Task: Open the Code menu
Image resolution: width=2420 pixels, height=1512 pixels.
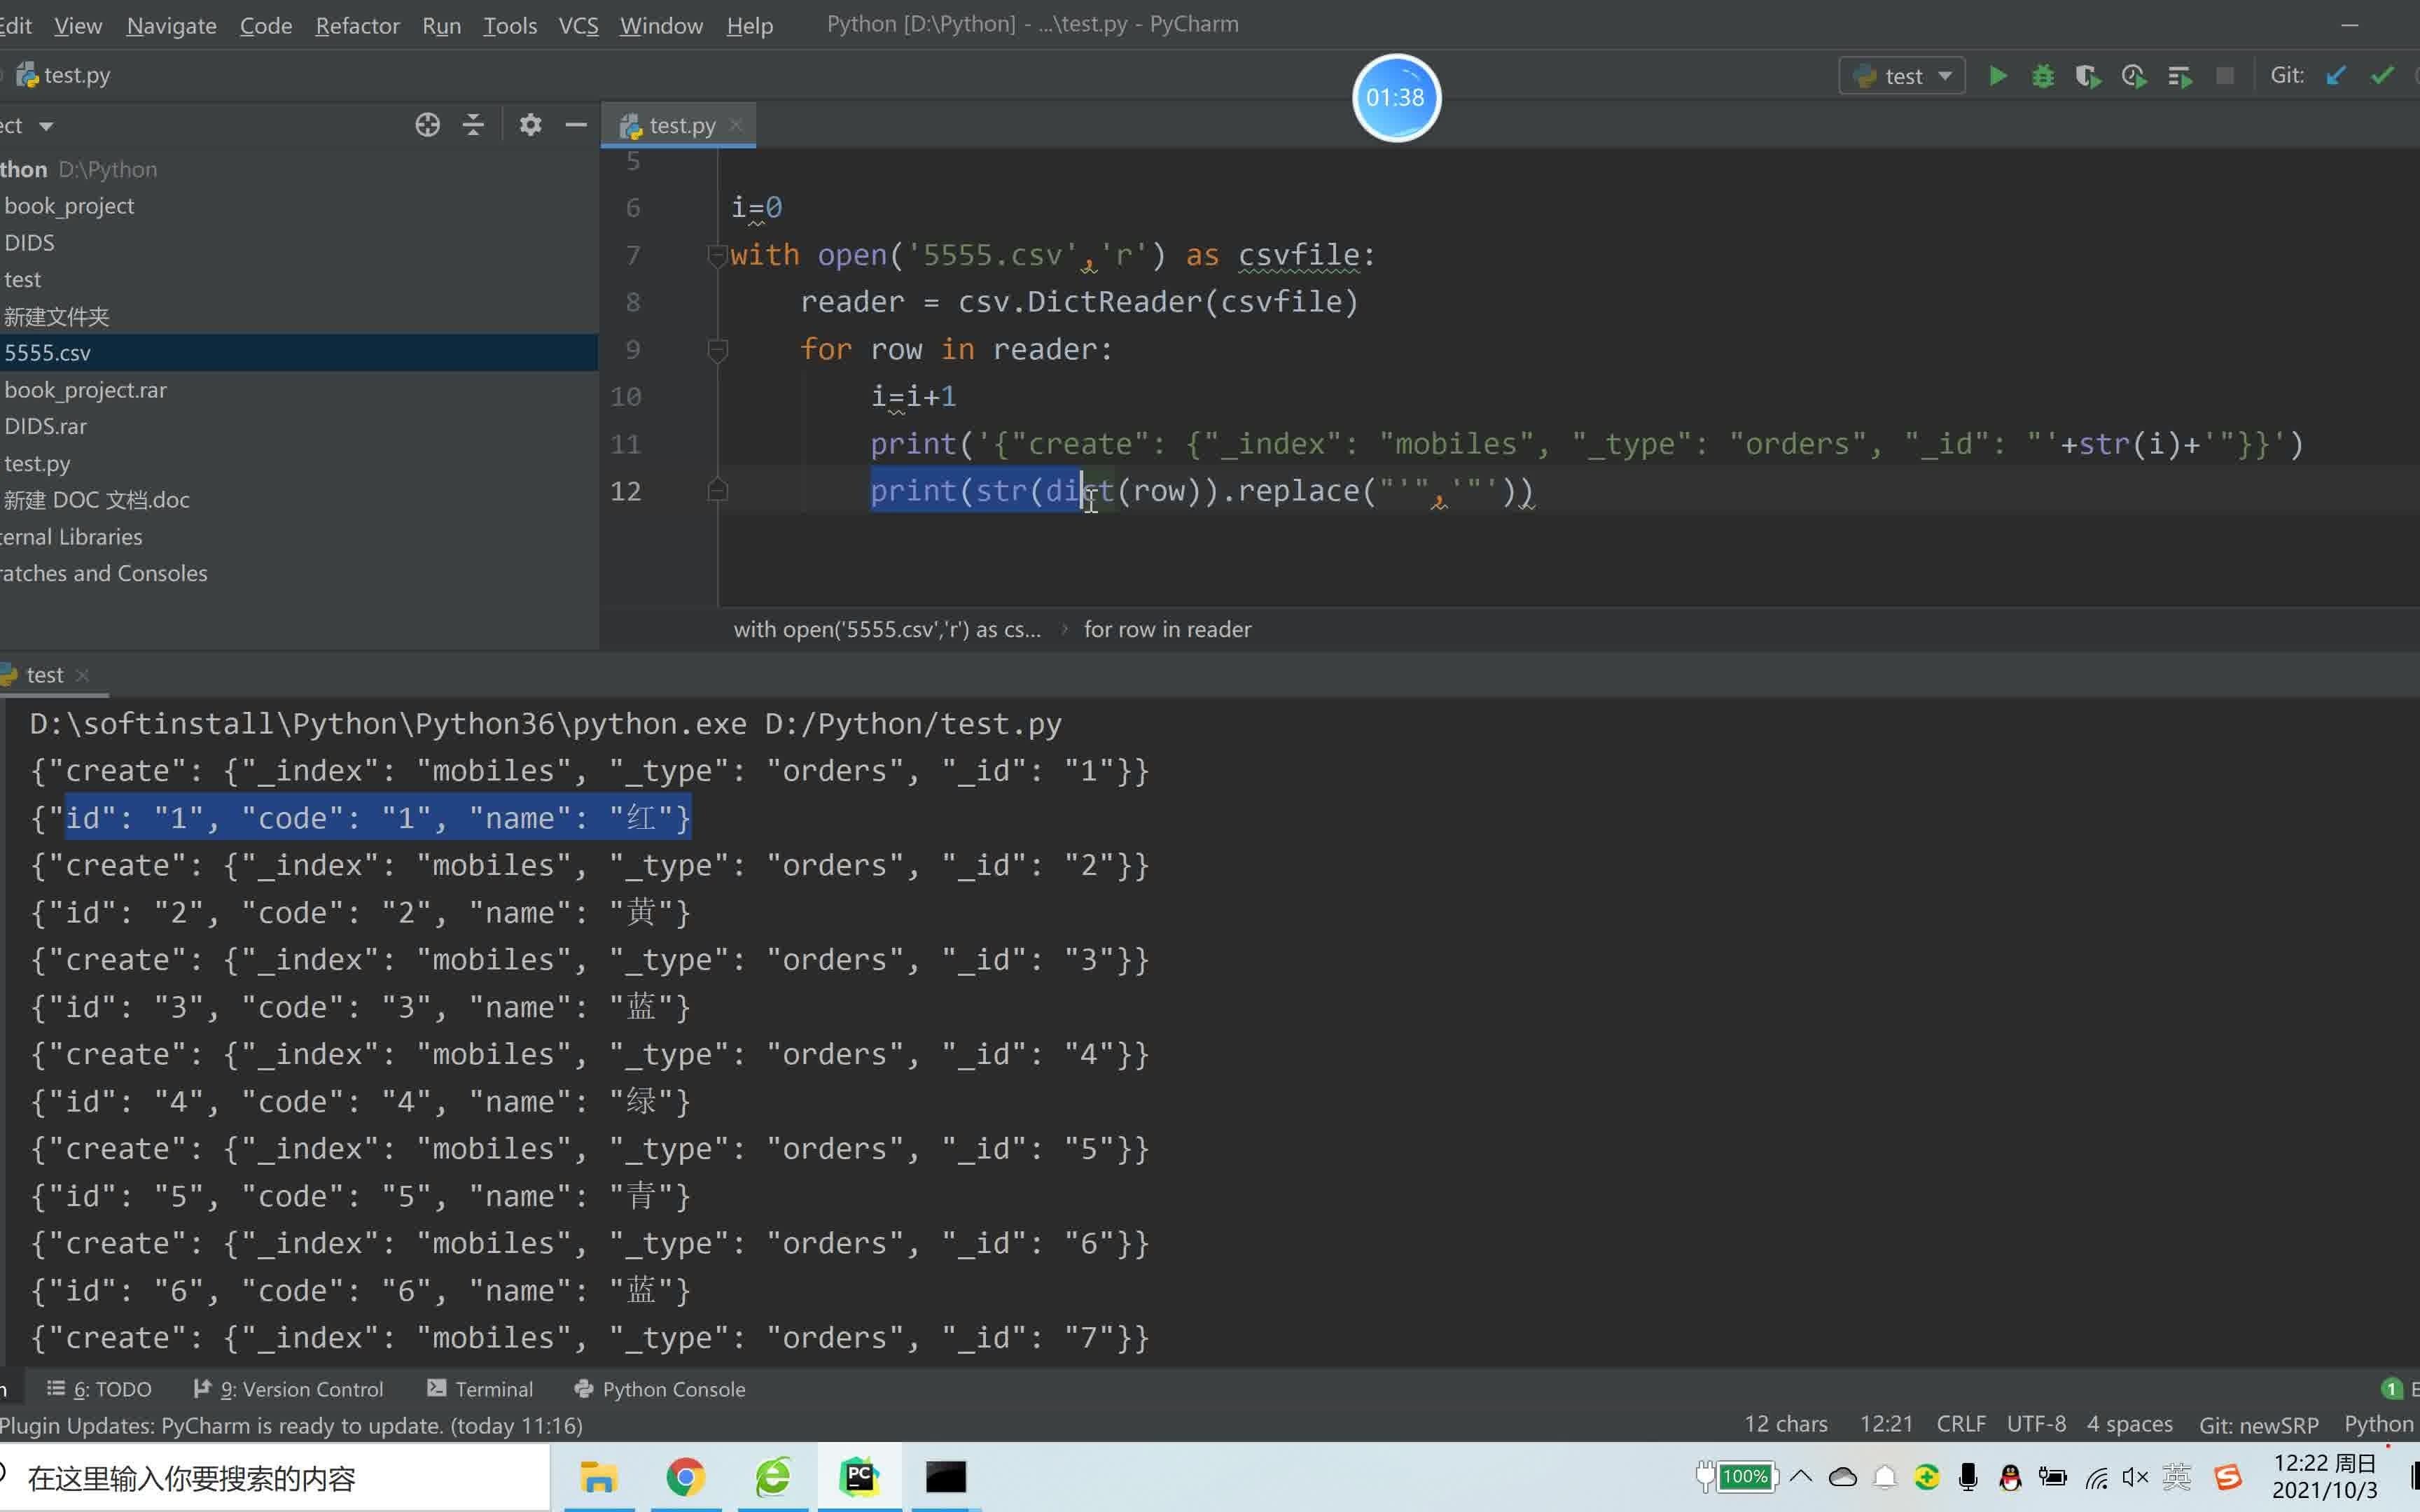Action: pos(266,25)
